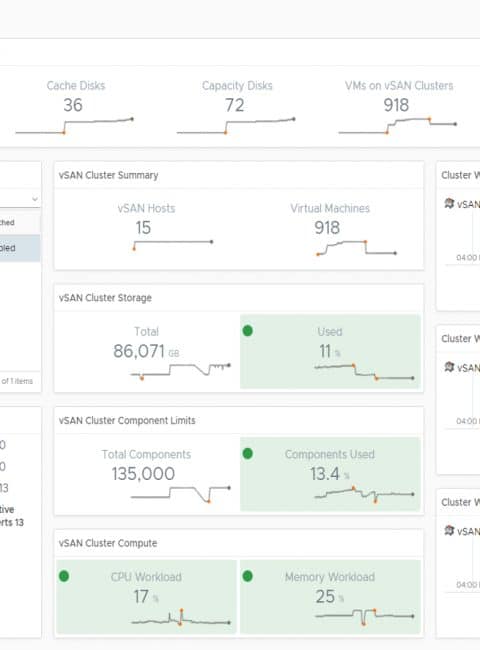Click the Cache Disks sparkline chart

click(x=75, y=126)
